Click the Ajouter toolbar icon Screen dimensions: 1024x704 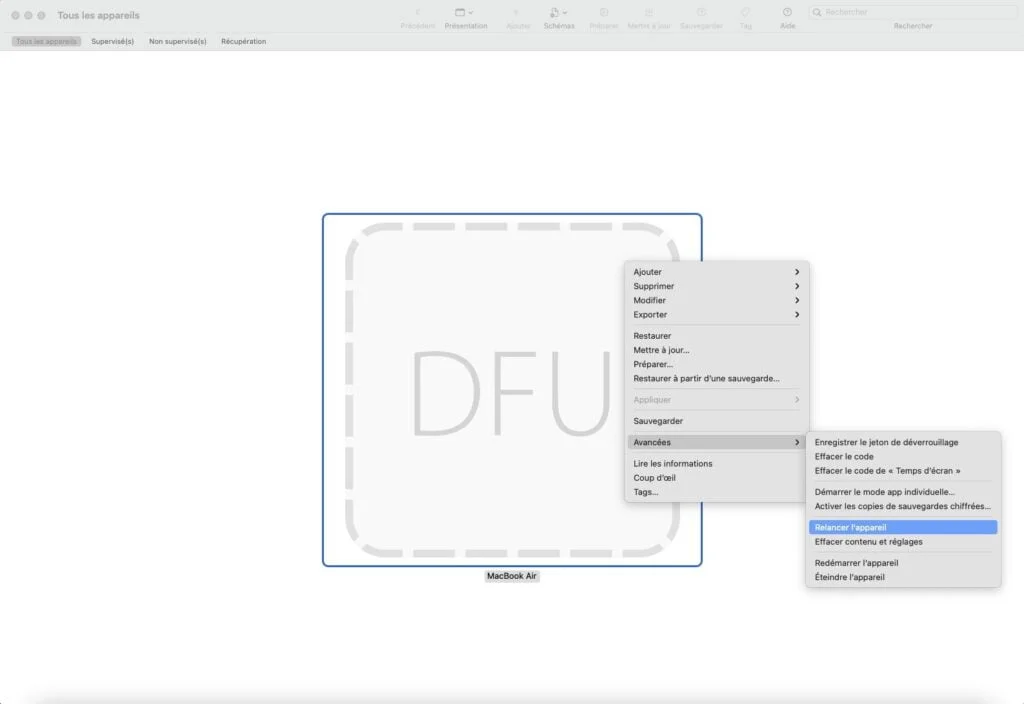pyautogui.click(x=517, y=14)
